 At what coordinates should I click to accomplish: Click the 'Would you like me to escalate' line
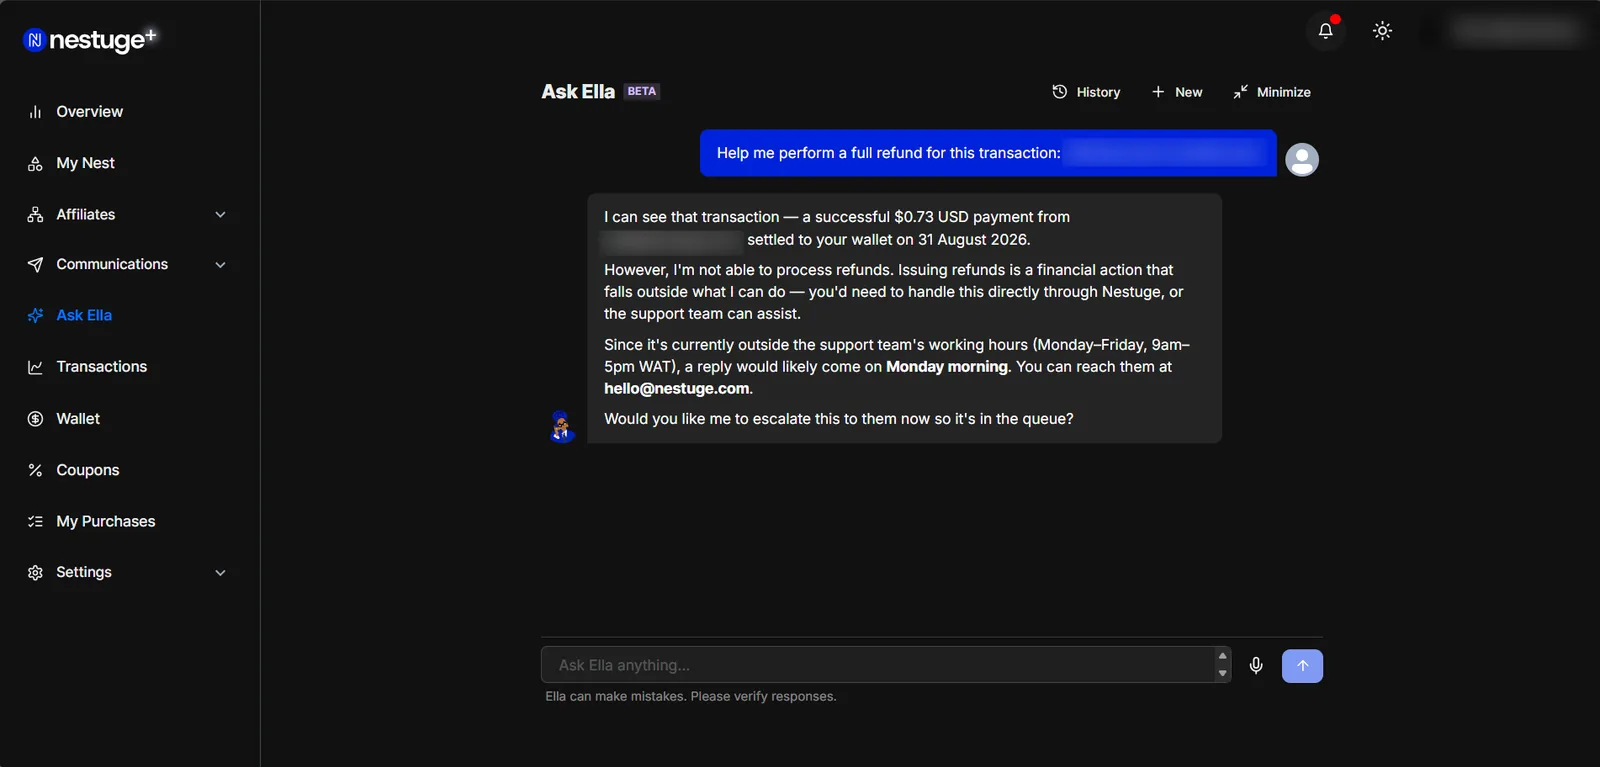[839, 419]
